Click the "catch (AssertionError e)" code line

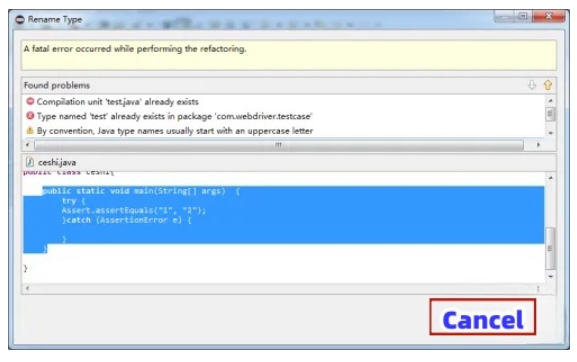point(127,220)
